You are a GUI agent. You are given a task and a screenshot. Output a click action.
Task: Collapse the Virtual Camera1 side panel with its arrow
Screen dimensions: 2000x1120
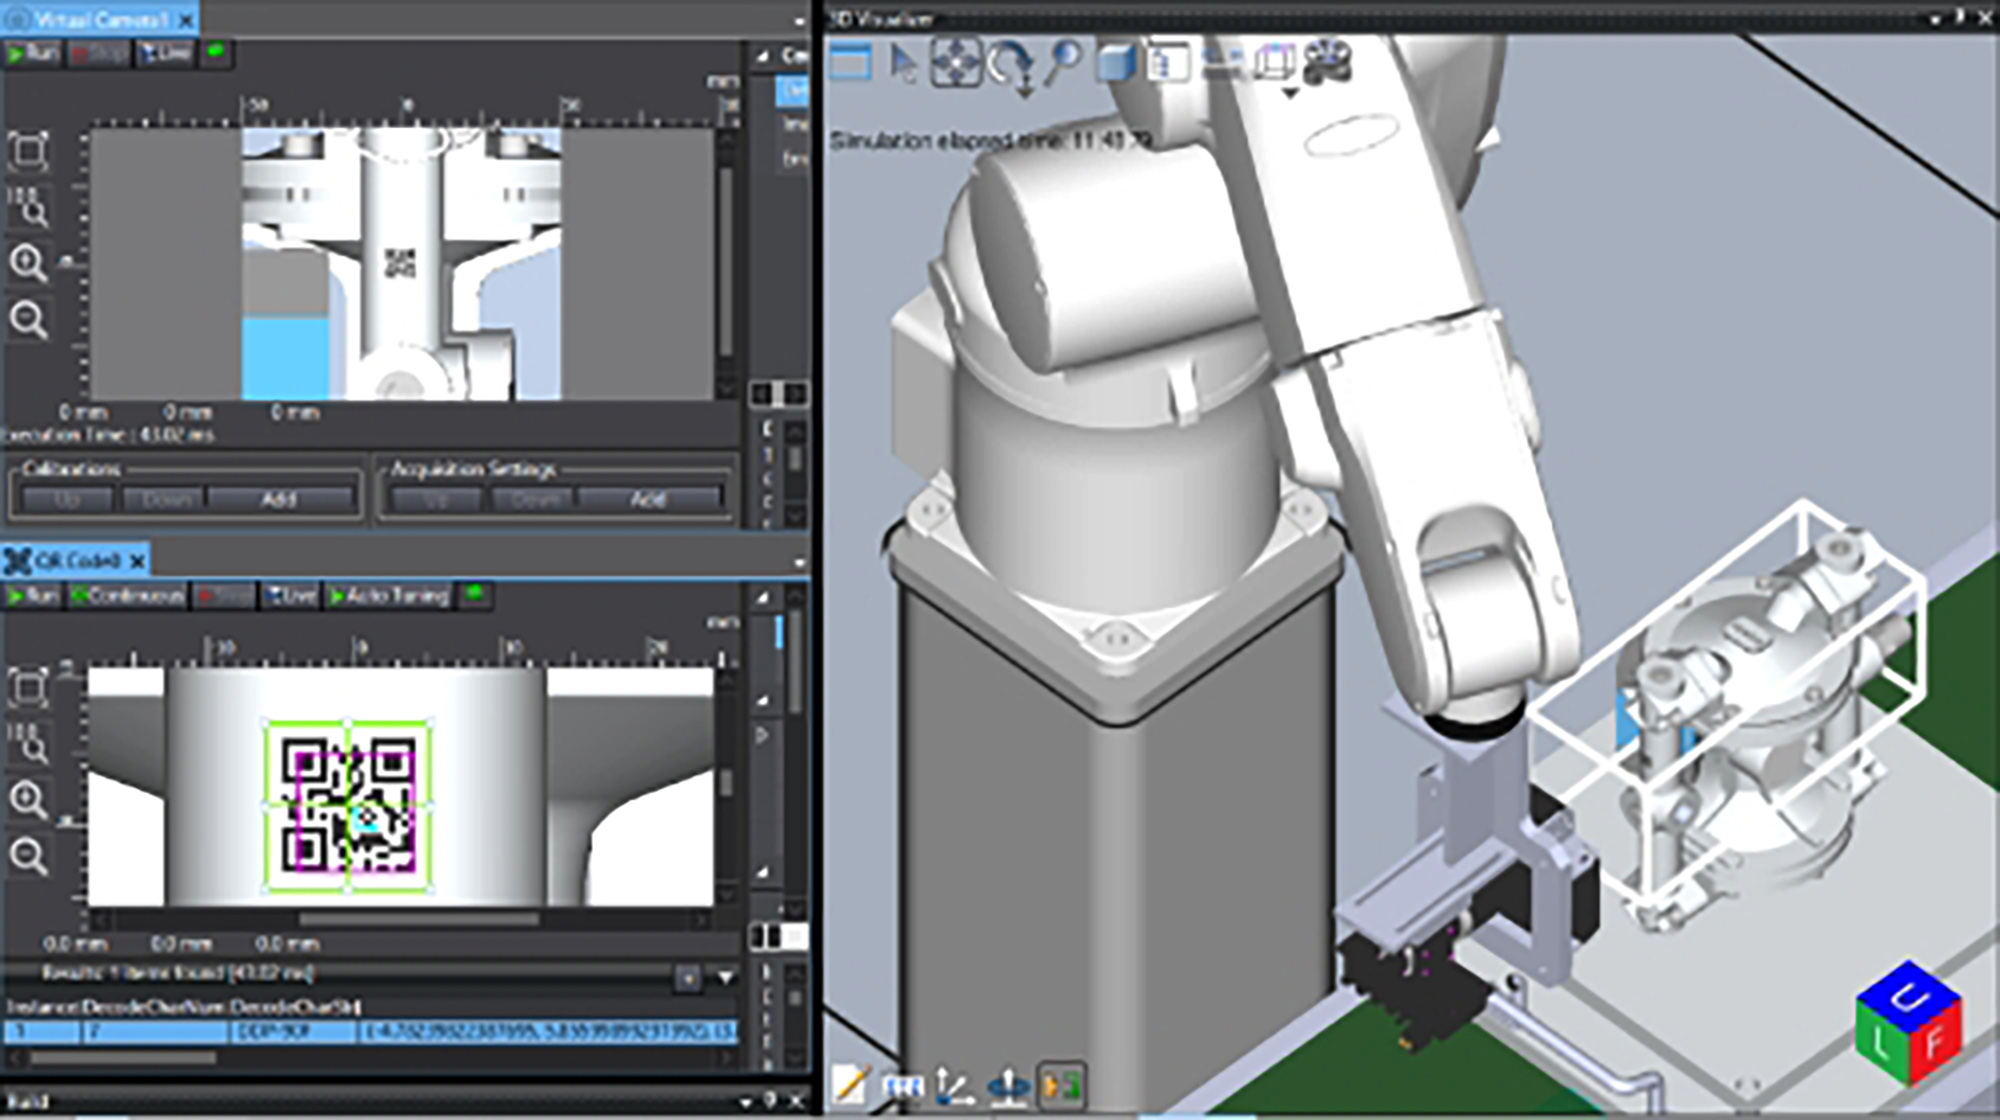click(762, 55)
